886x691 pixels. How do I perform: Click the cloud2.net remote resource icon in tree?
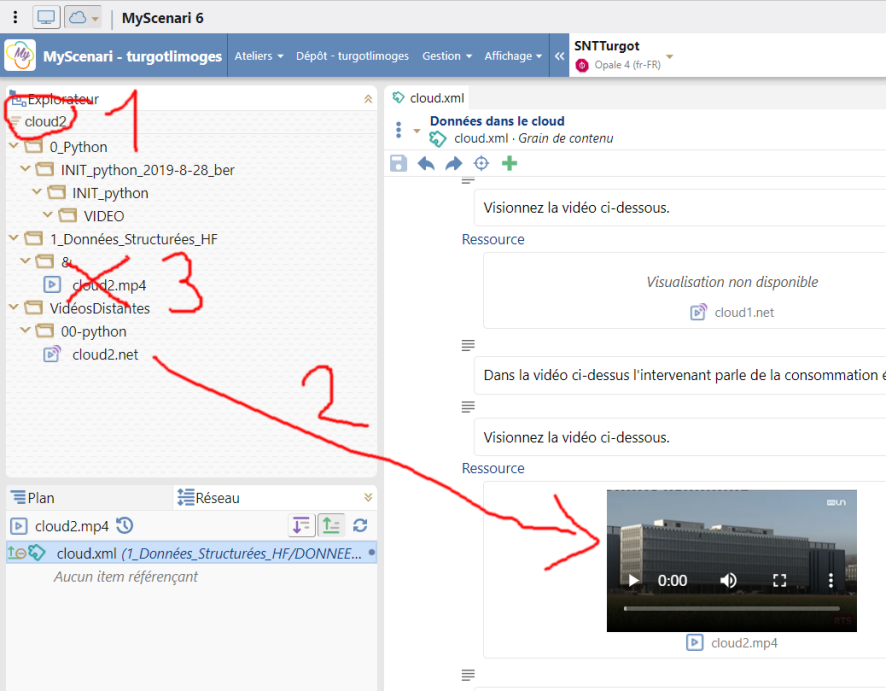(52, 354)
